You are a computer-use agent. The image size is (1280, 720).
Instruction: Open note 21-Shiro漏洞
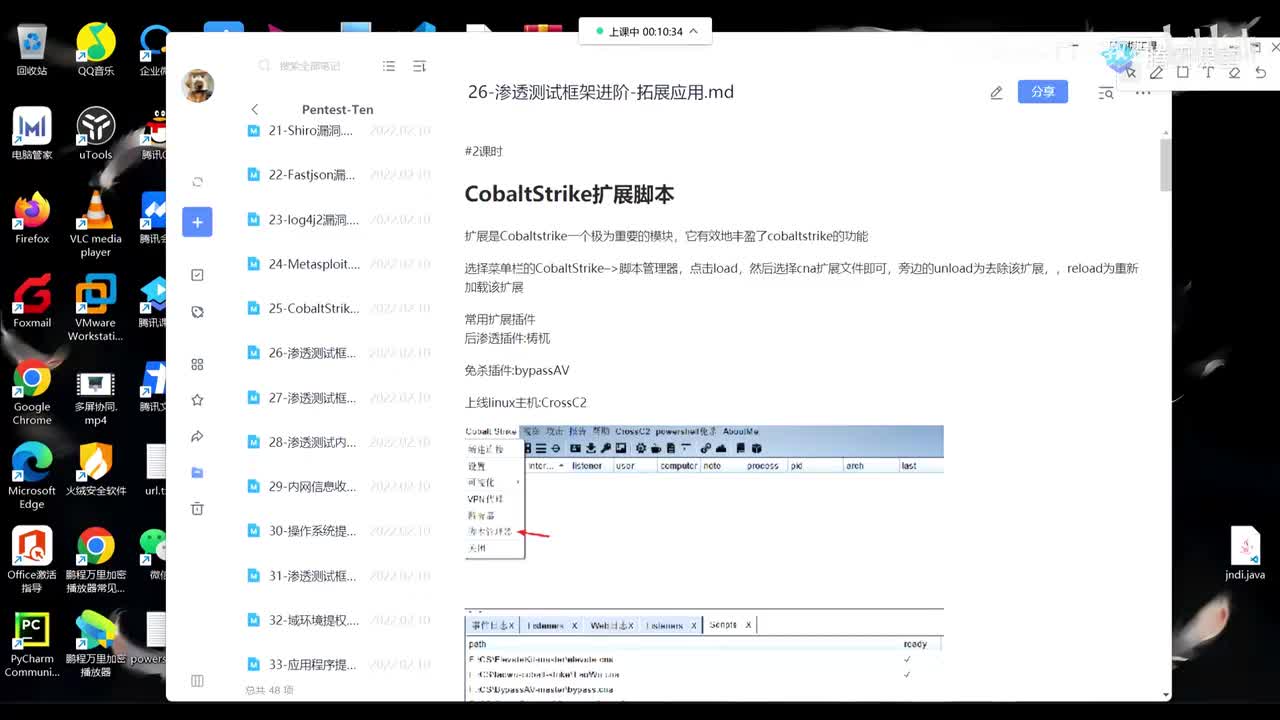pyautogui.click(x=337, y=131)
